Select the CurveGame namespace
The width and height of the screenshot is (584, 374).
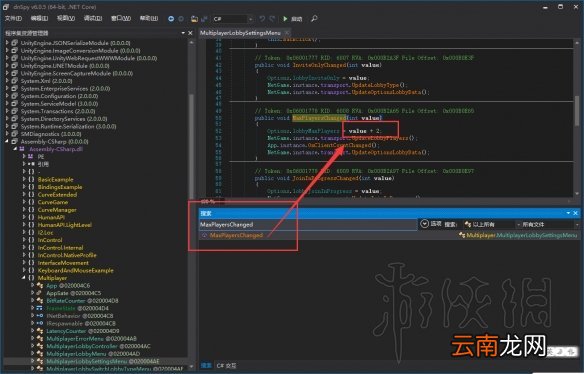click(x=53, y=202)
